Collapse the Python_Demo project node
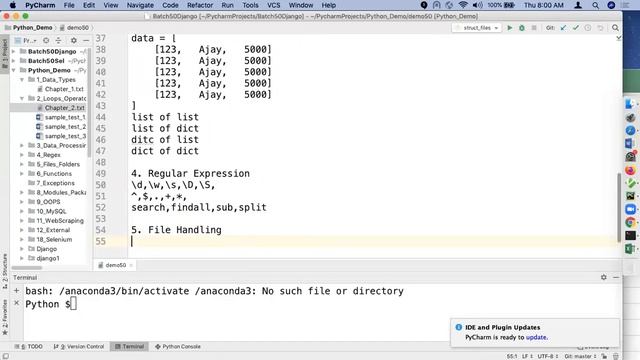Viewport: 640px width, 360px height. [13, 70]
